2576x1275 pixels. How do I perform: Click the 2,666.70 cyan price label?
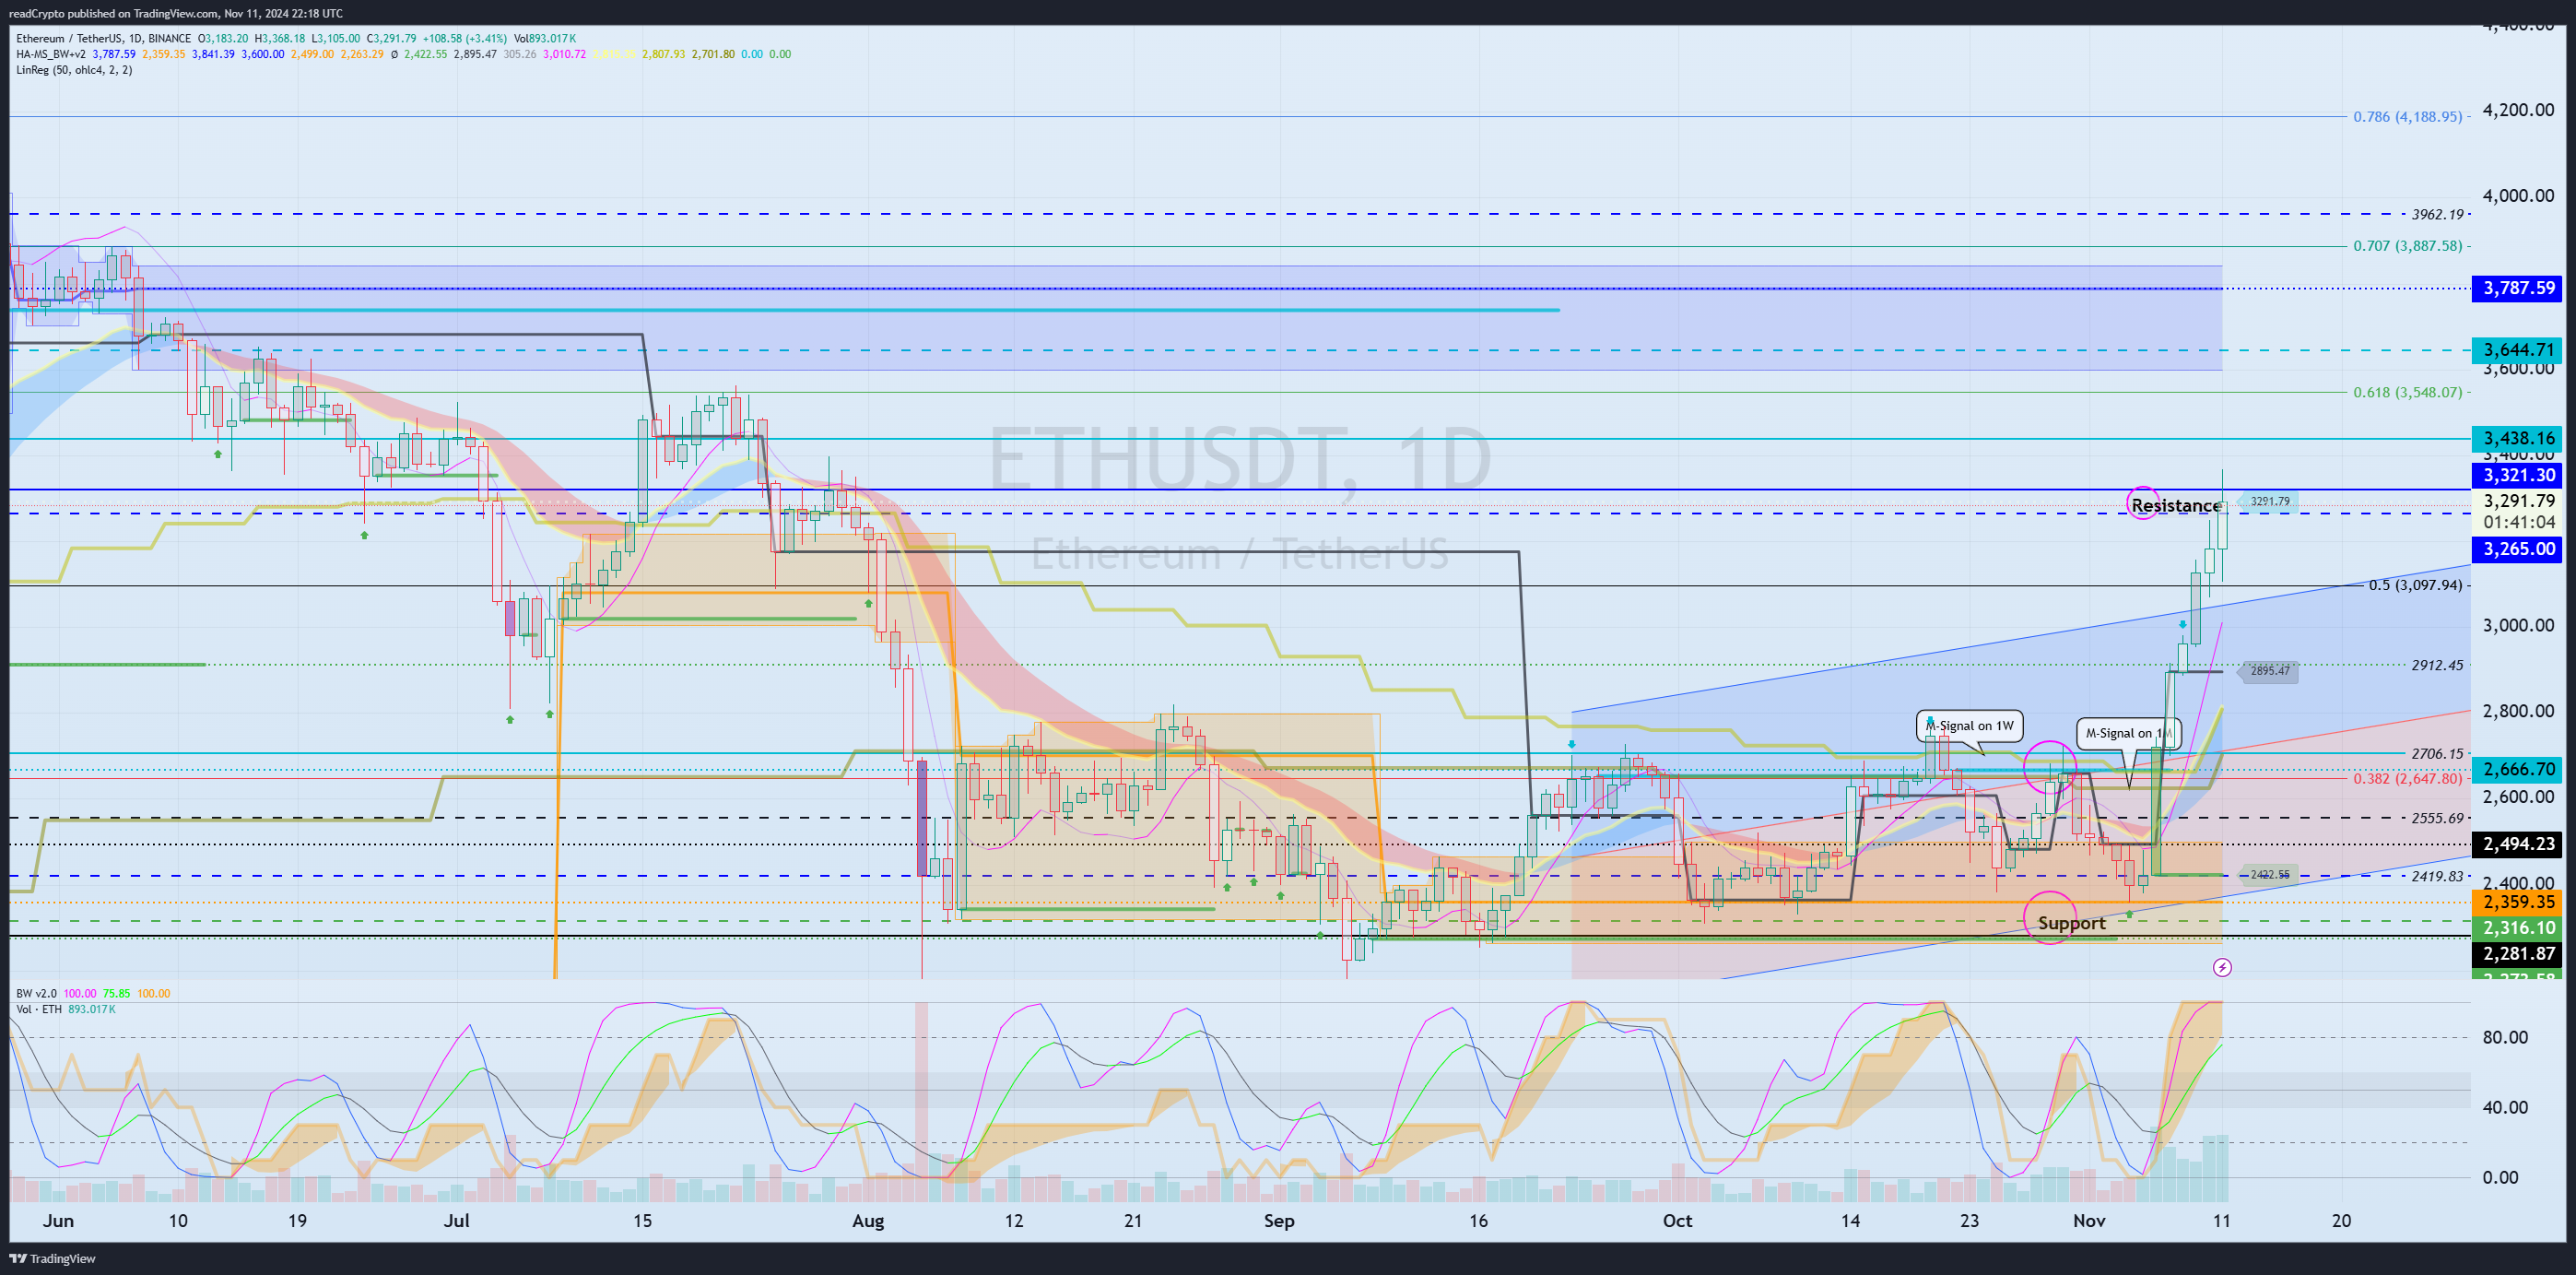click(x=2519, y=769)
